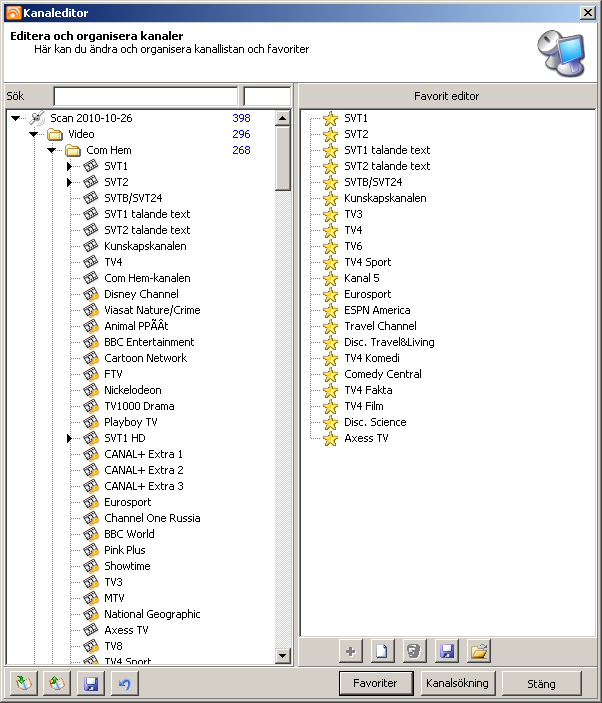The image size is (602, 703).
Task: Click the channel list scroll up arrow
Action: click(x=282, y=118)
